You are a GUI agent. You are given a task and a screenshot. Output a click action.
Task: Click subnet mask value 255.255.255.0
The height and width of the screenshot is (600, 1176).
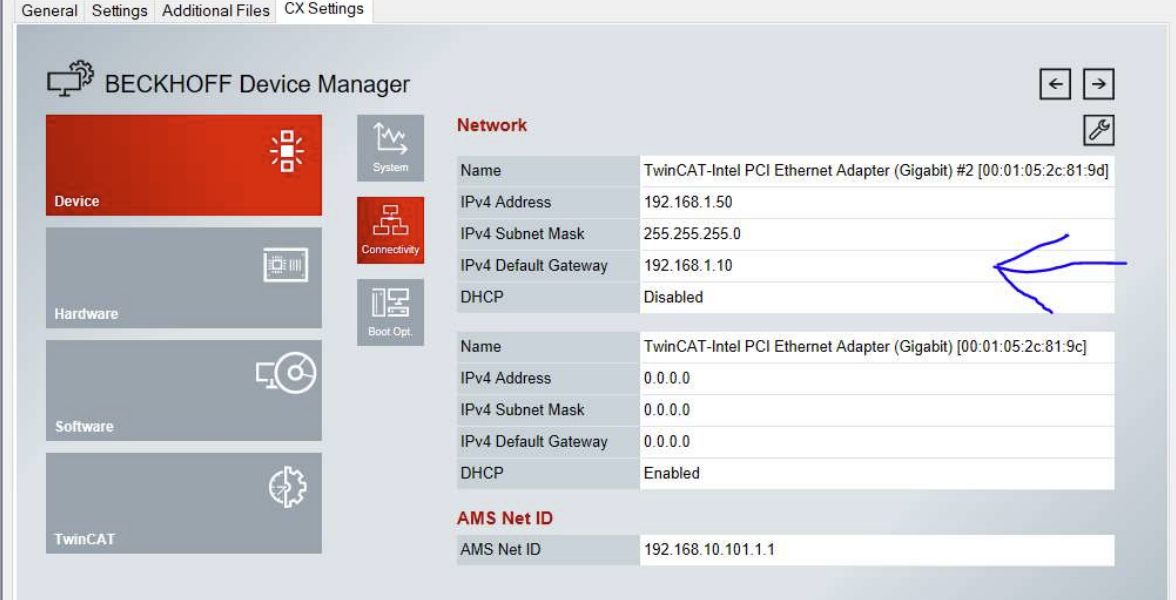coord(692,233)
